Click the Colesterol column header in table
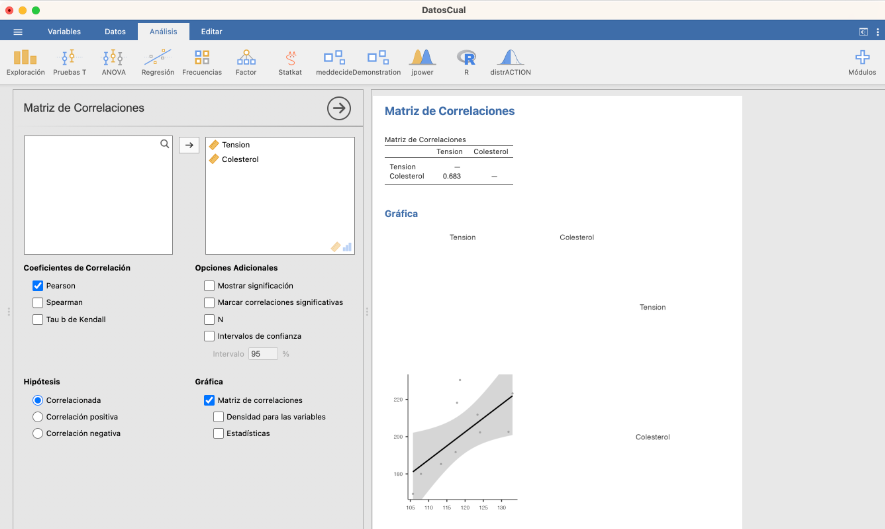Image resolution: width=885 pixels, height=529 pixels. 490,151
